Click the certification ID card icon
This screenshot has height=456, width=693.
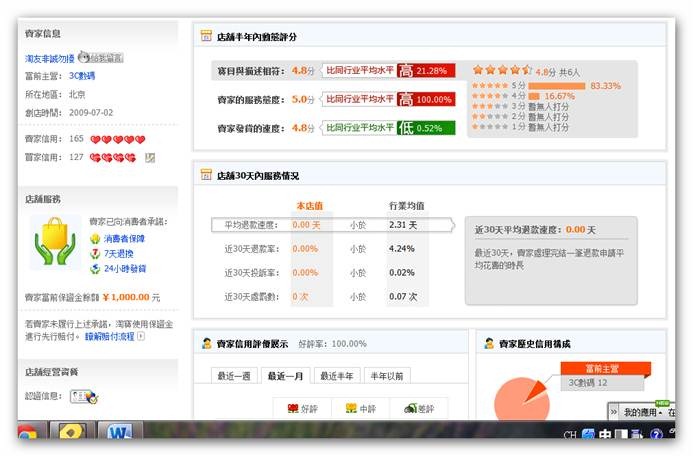84,397
